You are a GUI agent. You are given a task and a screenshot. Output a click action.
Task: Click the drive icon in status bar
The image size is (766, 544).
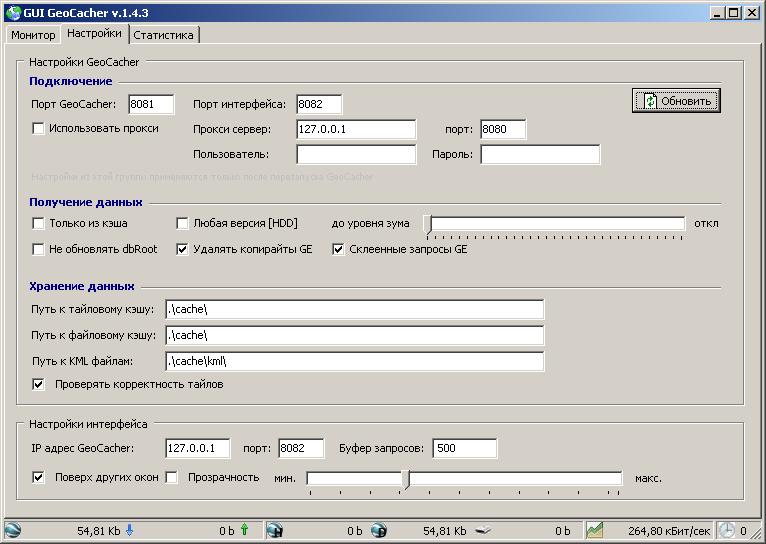pos(481,530)
